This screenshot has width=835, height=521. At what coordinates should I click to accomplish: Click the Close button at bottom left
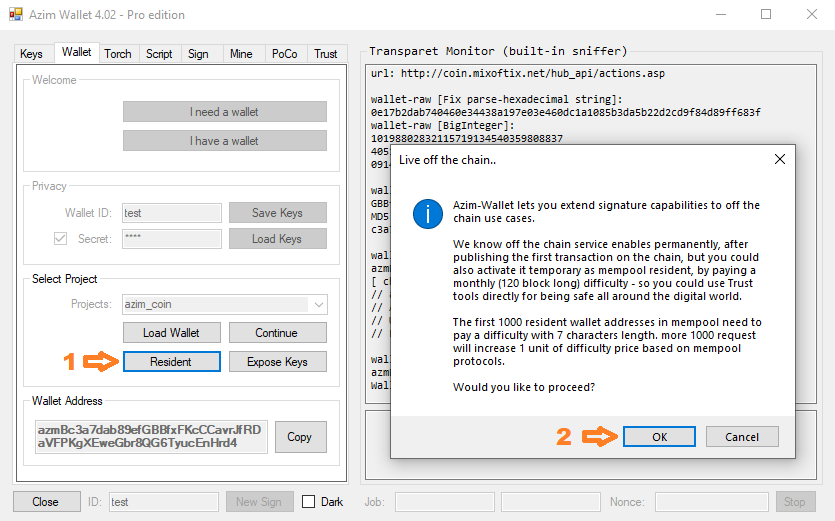pyautogui.click(x=46, y=501)
